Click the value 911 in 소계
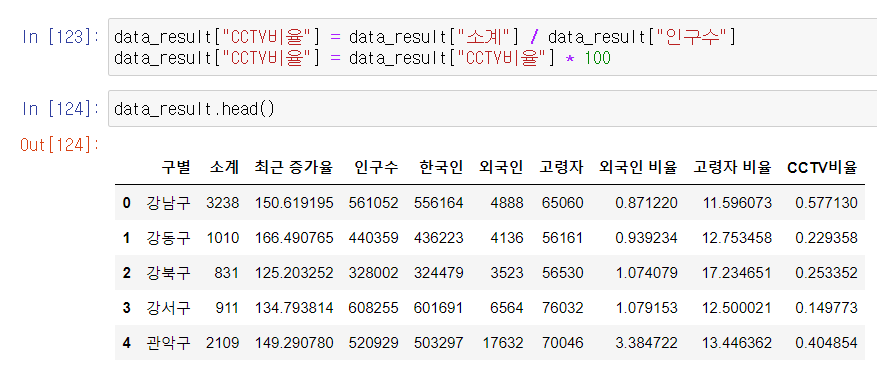 (227, 308)
